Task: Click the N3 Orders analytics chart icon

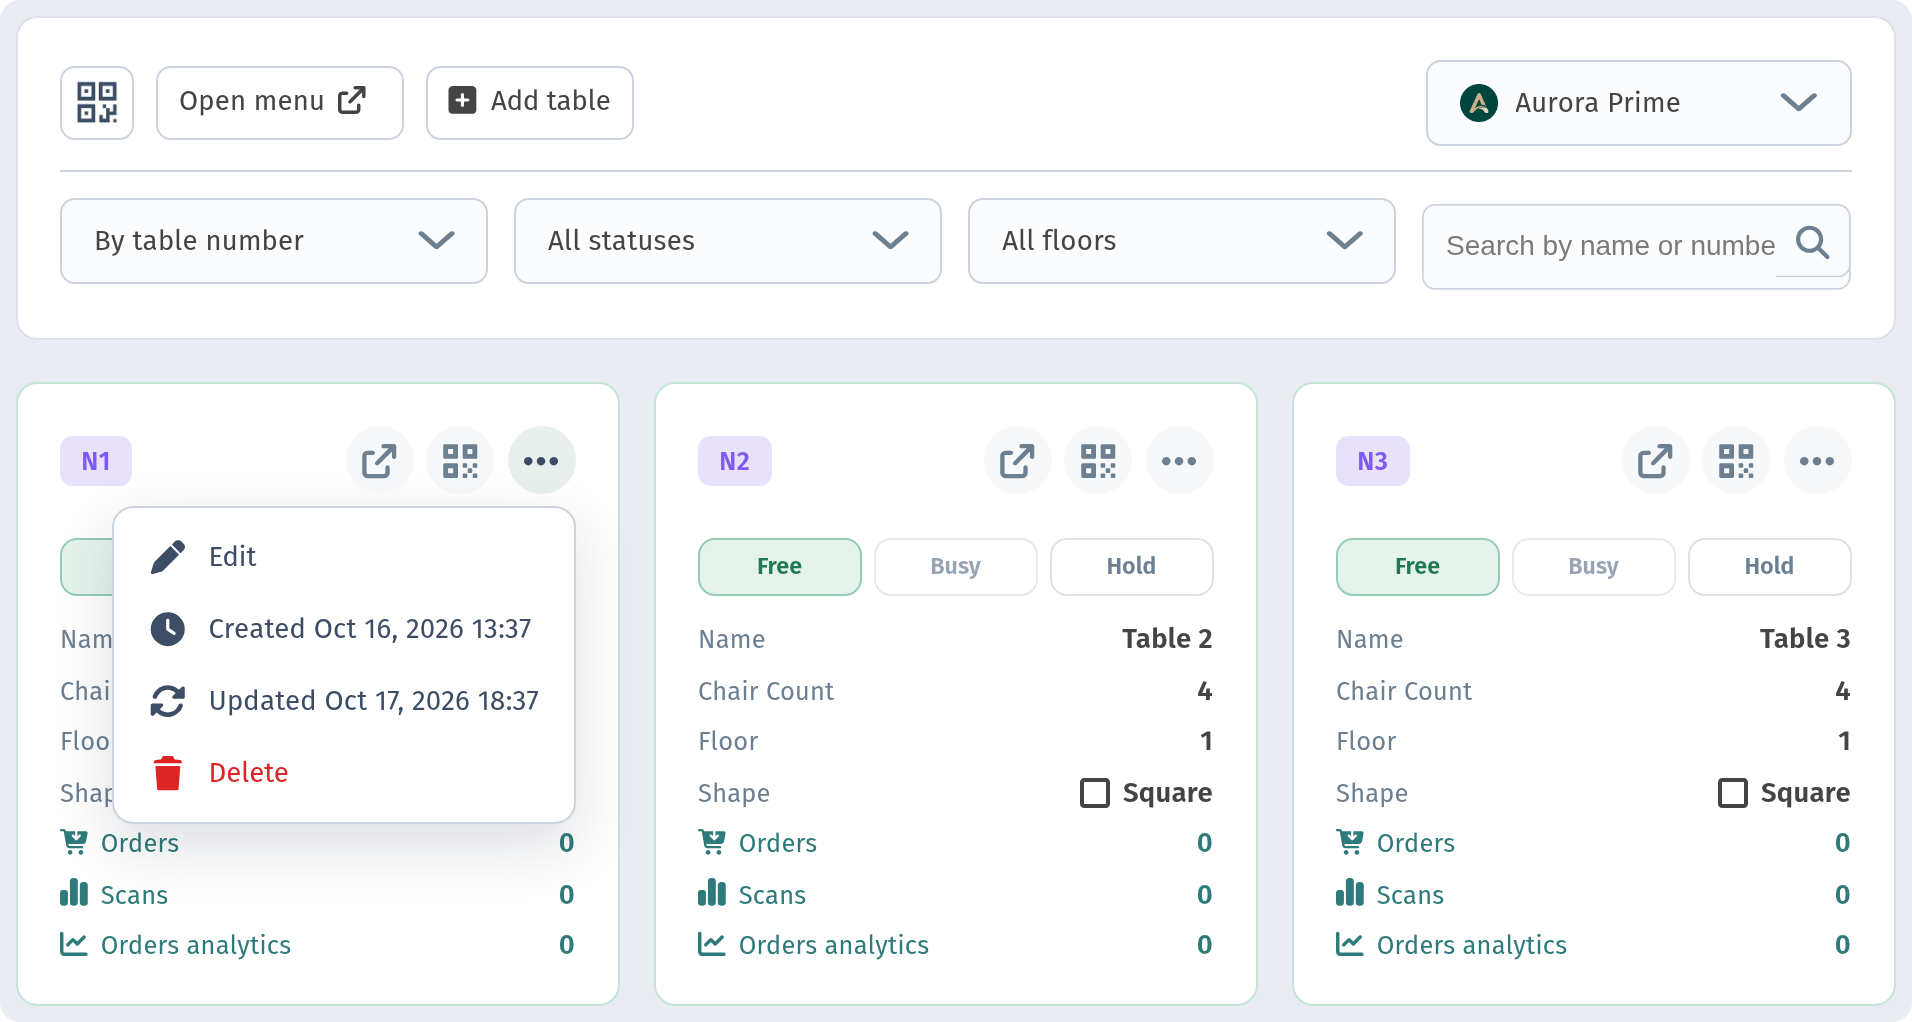Action: 1350,944
